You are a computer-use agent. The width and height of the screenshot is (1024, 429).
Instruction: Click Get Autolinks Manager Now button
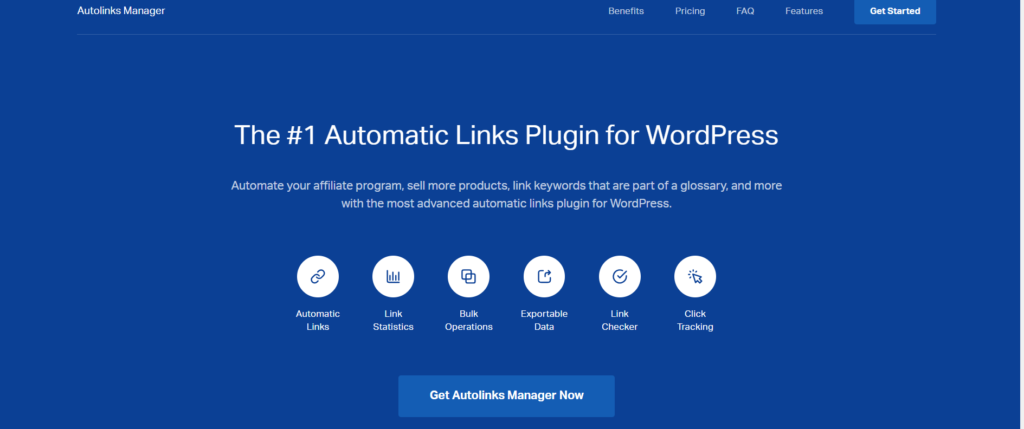[x=506, y=396]
